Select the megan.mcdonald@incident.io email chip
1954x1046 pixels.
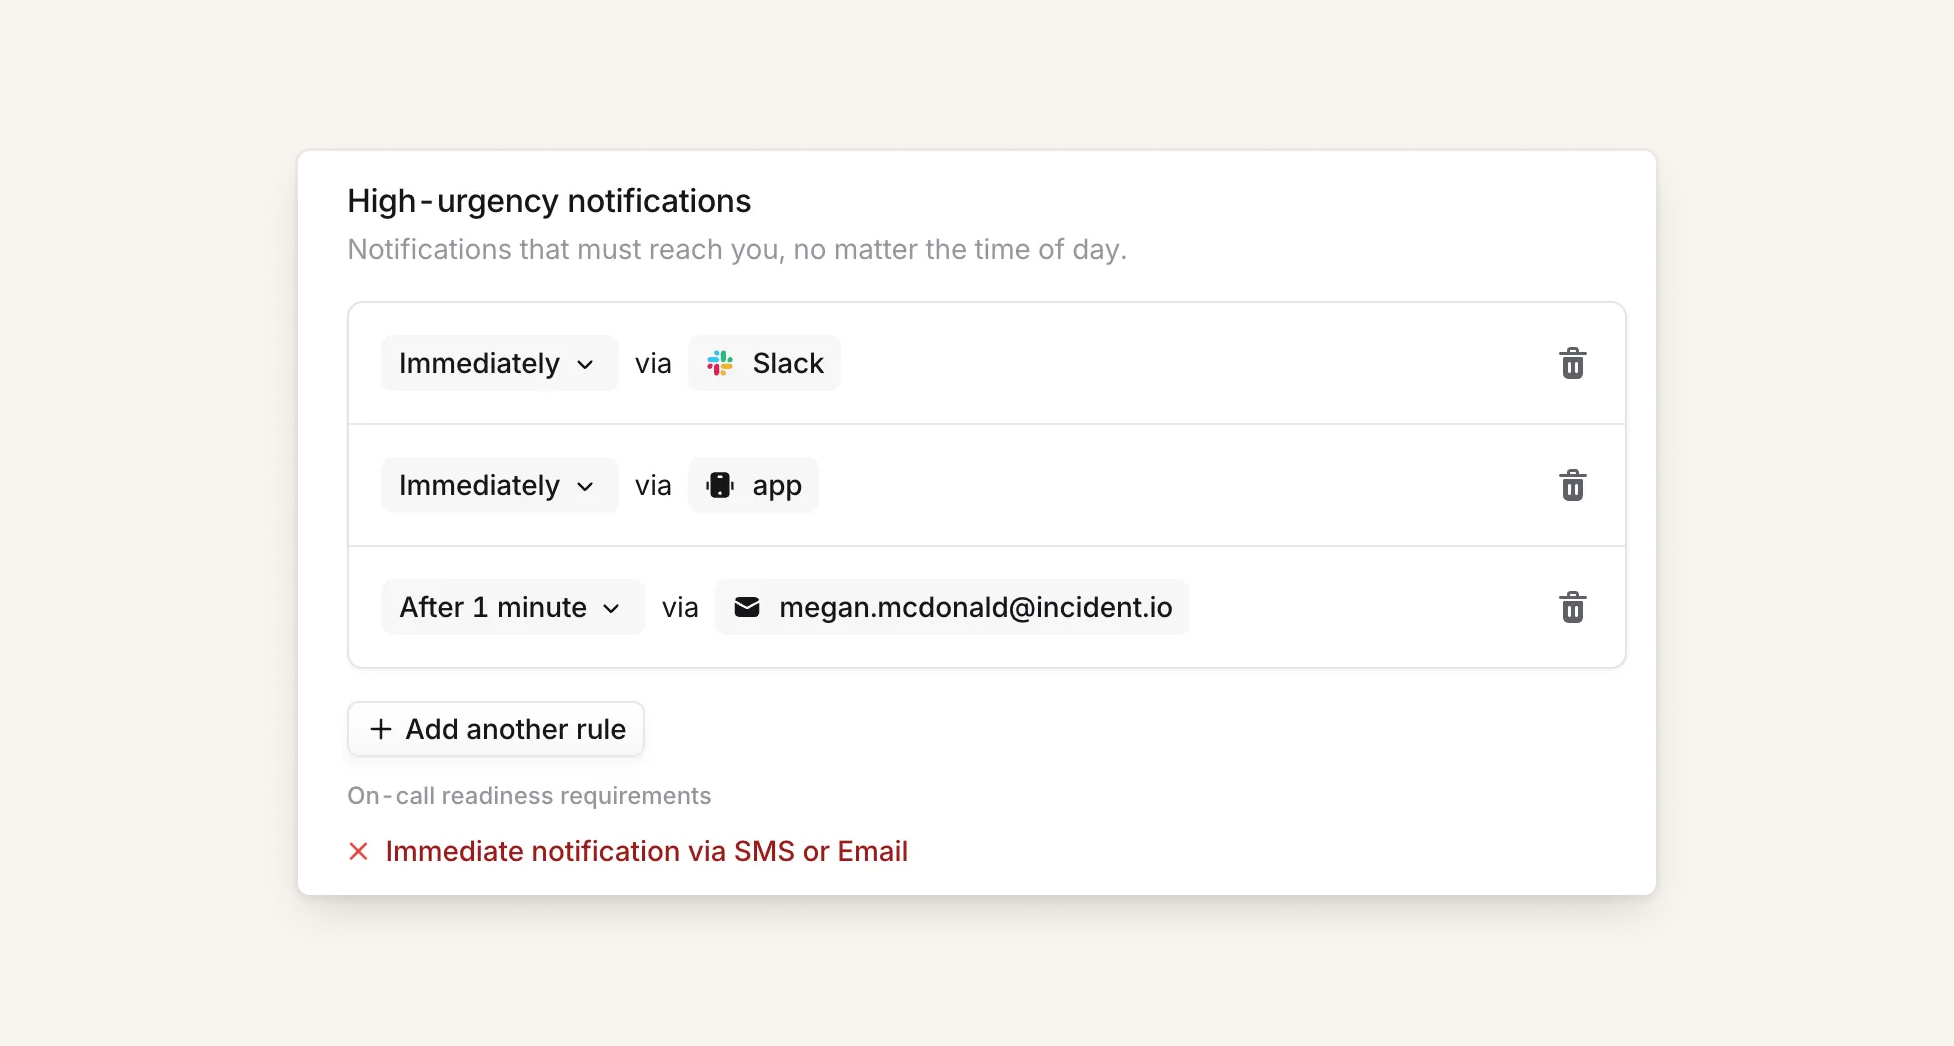[952, 607]
